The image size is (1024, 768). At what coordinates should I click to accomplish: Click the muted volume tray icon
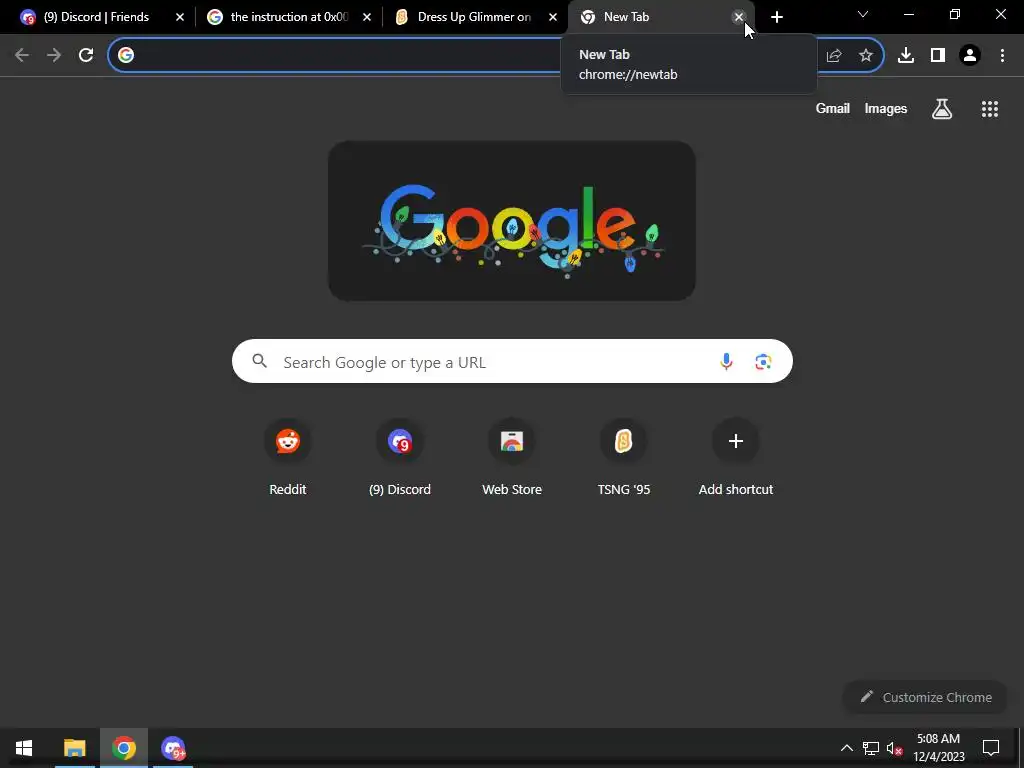(895, 748)
